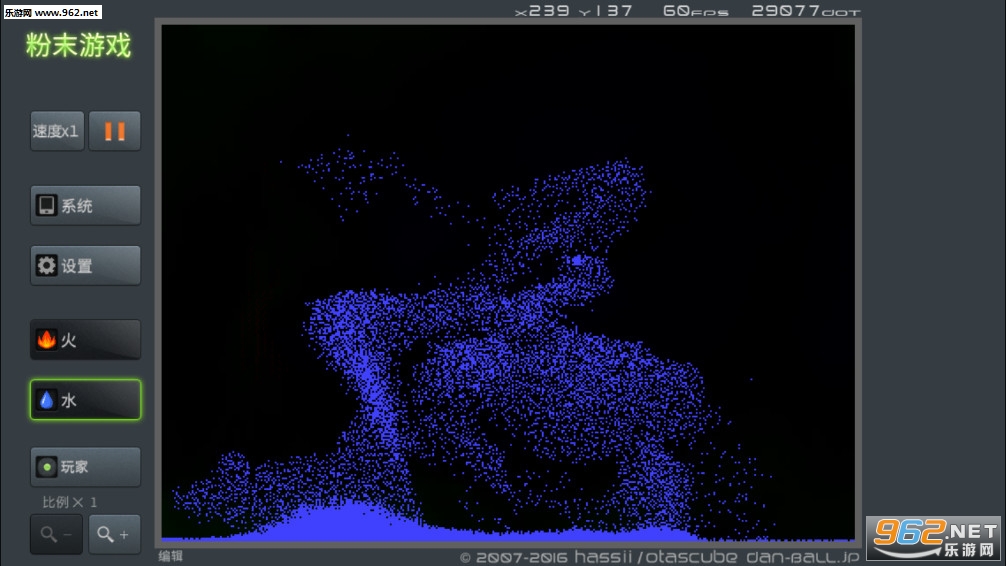
Task: Pause the simulation with the orange pause button
Action: pyautogui.click(x=115, y=131)
